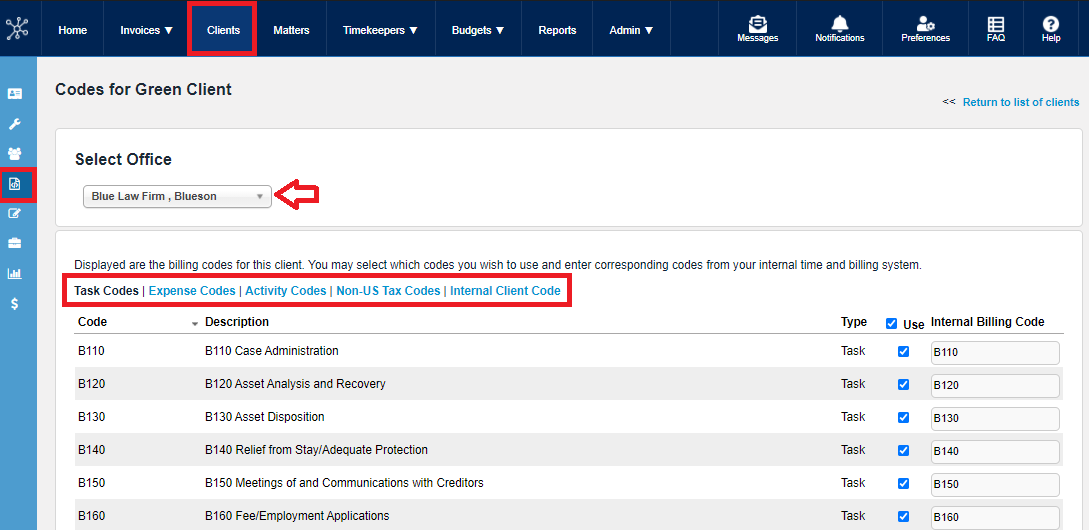This screenshot has height=531, width=1089.
Task: Sort by Code column arrow
Action: click(x=195, y=323)
